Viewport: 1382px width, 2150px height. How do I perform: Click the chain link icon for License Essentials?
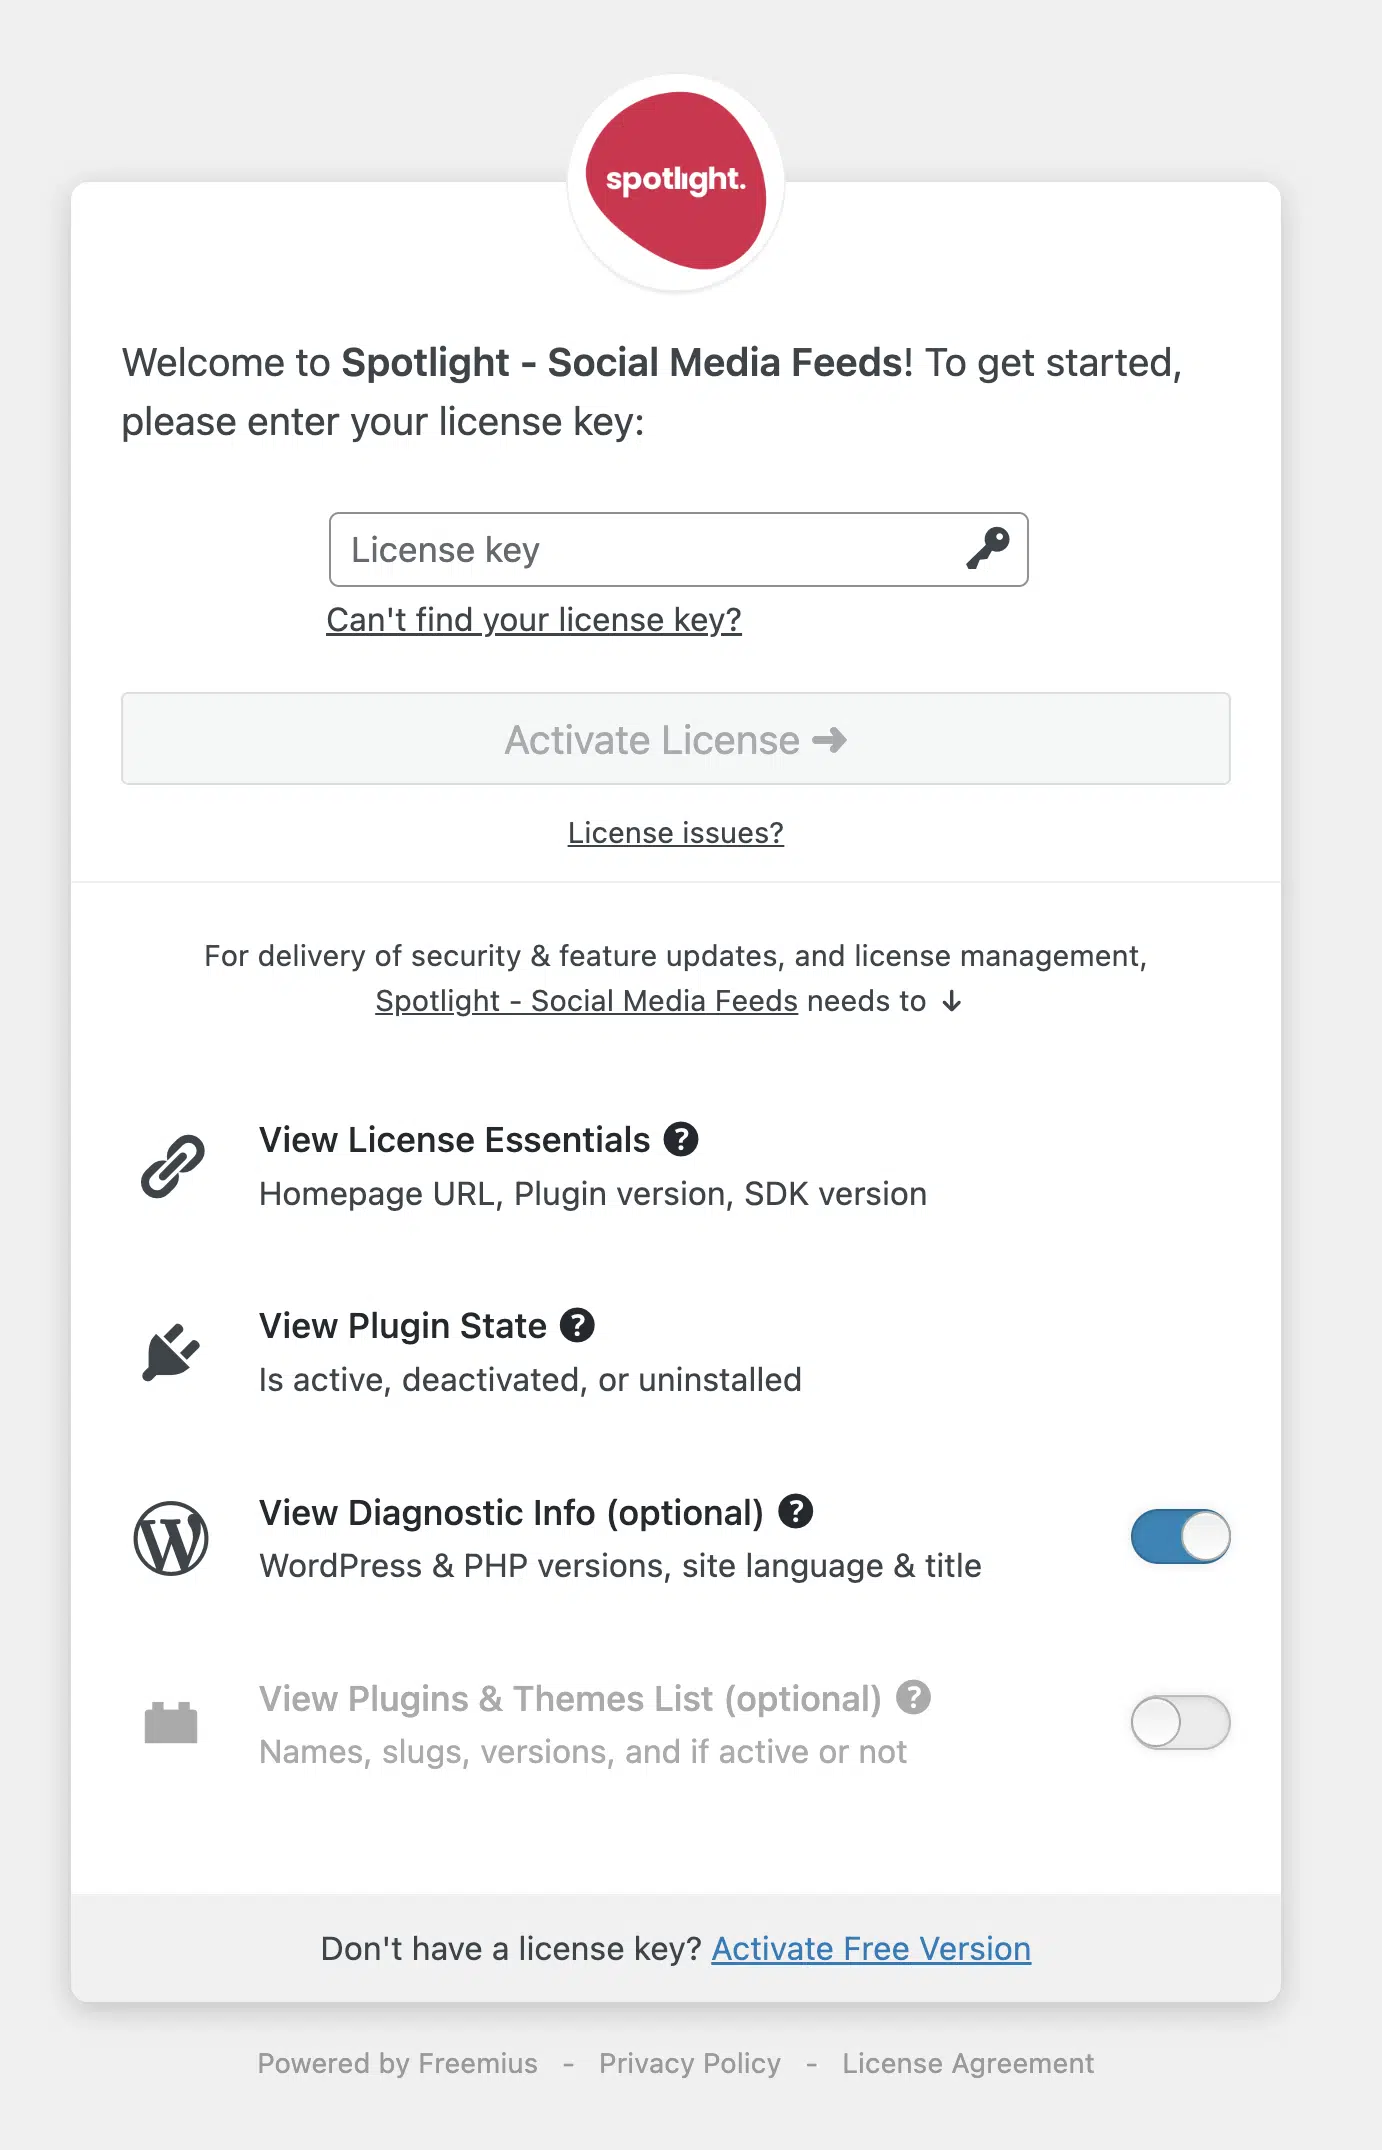[x=172, y=1166]
